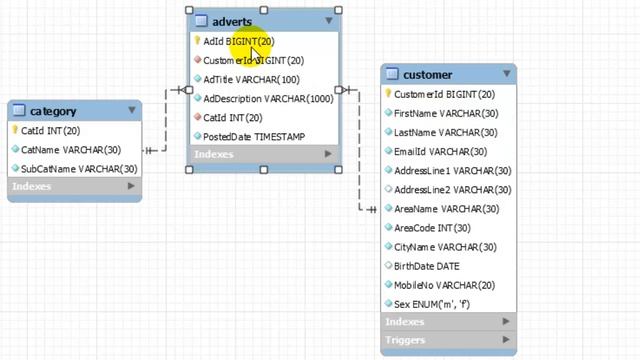Click the AdTitle column diamond icon
Image resolution: width=640 pixels, height=360 pixels.
click(198, 79)
